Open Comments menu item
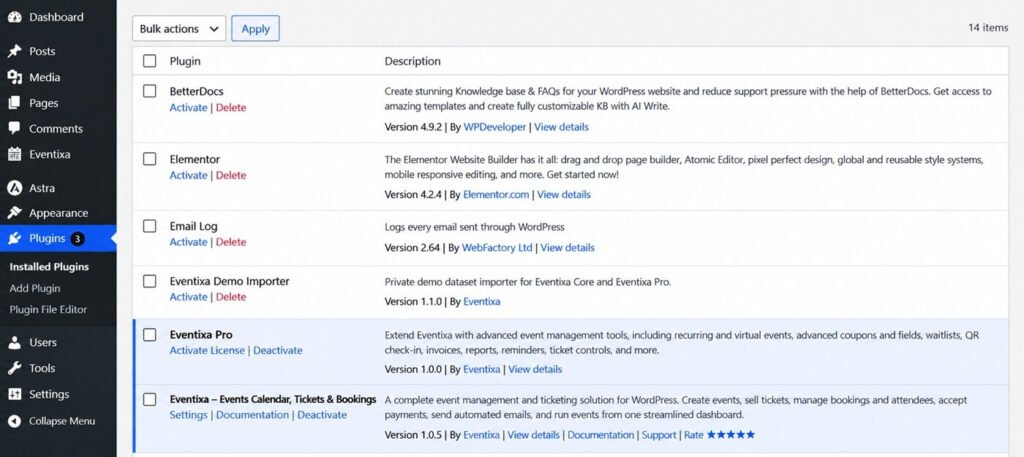 (58, 129)
